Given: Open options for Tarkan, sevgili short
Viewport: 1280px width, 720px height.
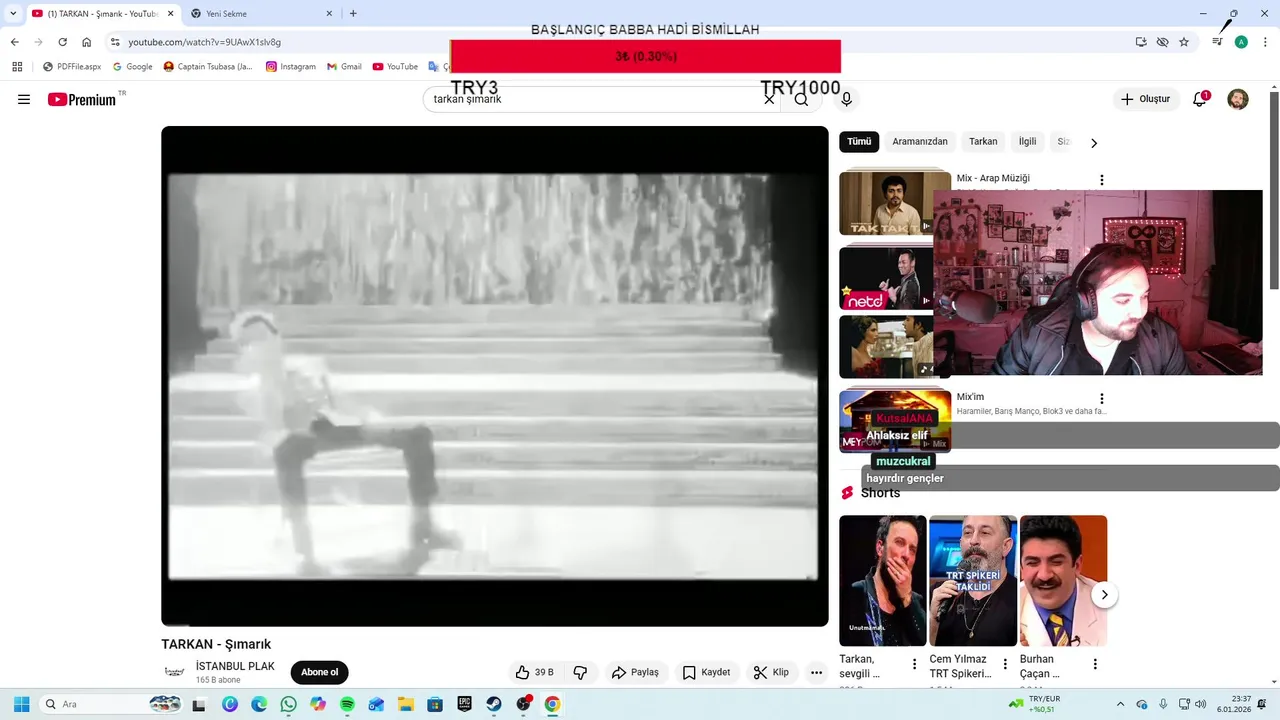Looking at the screenshot, I should [914, 664].
